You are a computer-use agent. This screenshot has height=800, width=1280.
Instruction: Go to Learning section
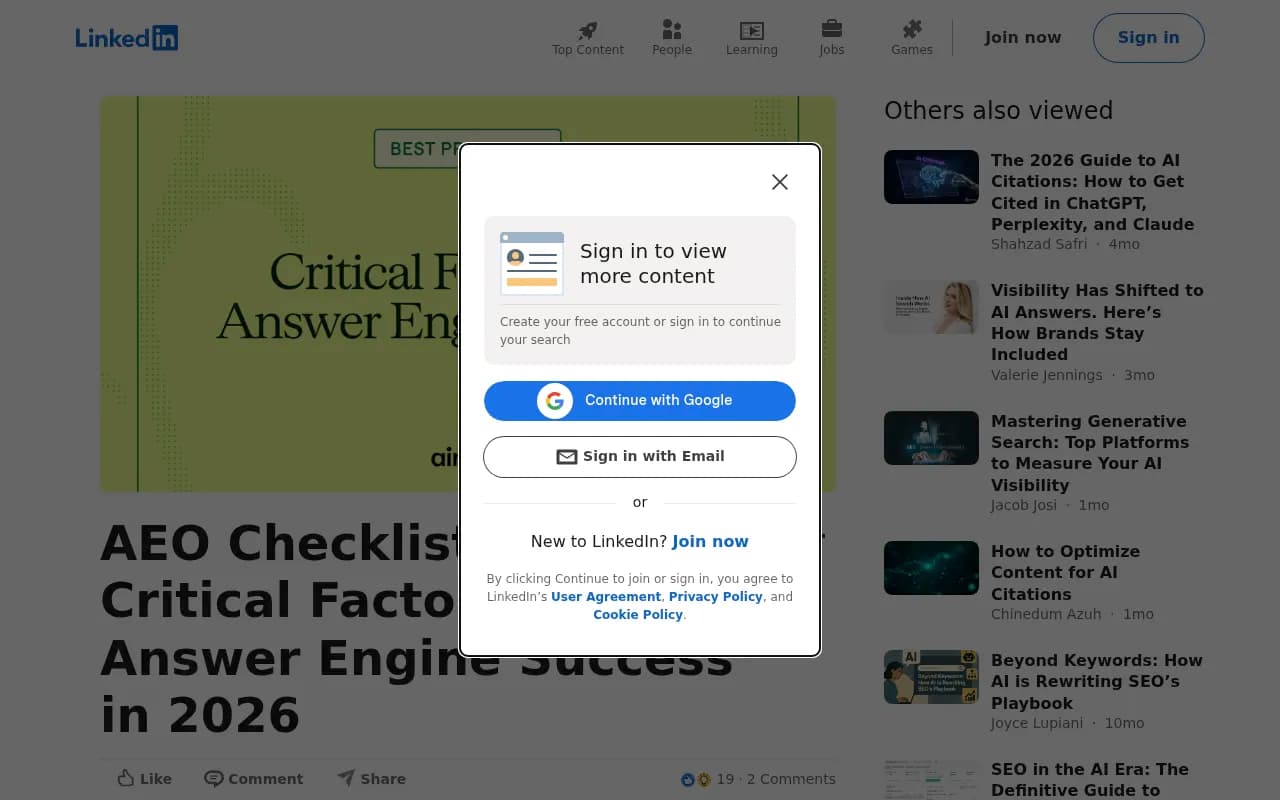point(752,38)
